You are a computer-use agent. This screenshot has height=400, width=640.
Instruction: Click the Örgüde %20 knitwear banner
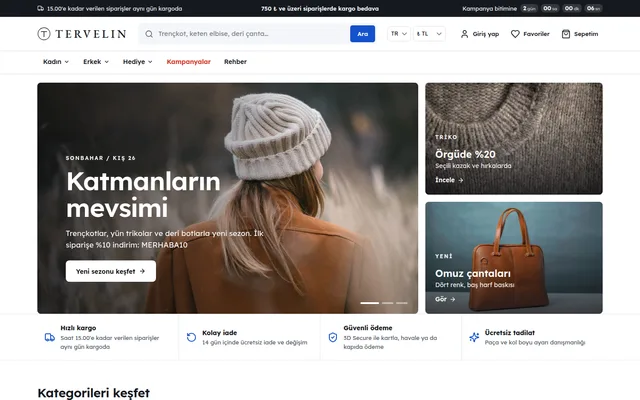pos(514,139)
